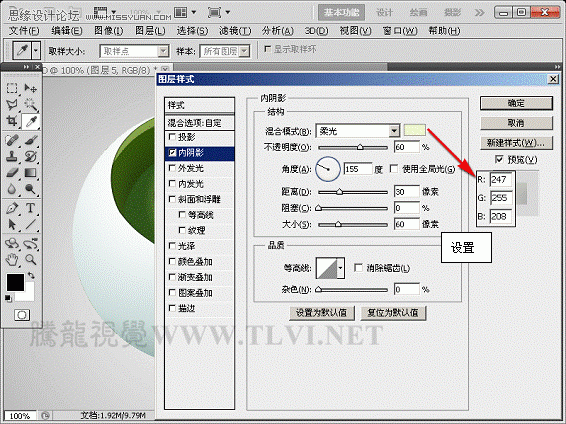Select the Brush tool
Image resolution: width=566 pixels, height=424 pixels.
(x=30, y=140)
